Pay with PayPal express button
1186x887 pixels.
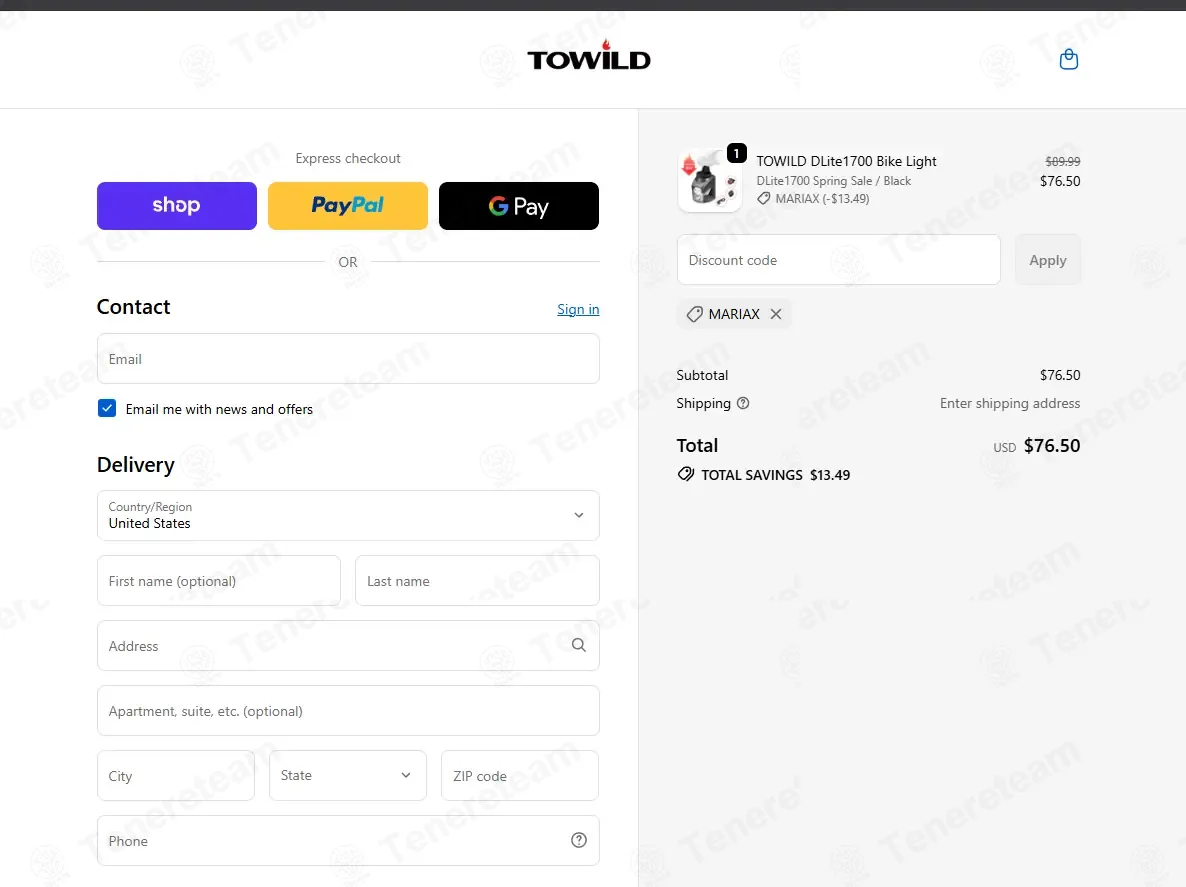(348, 206)
